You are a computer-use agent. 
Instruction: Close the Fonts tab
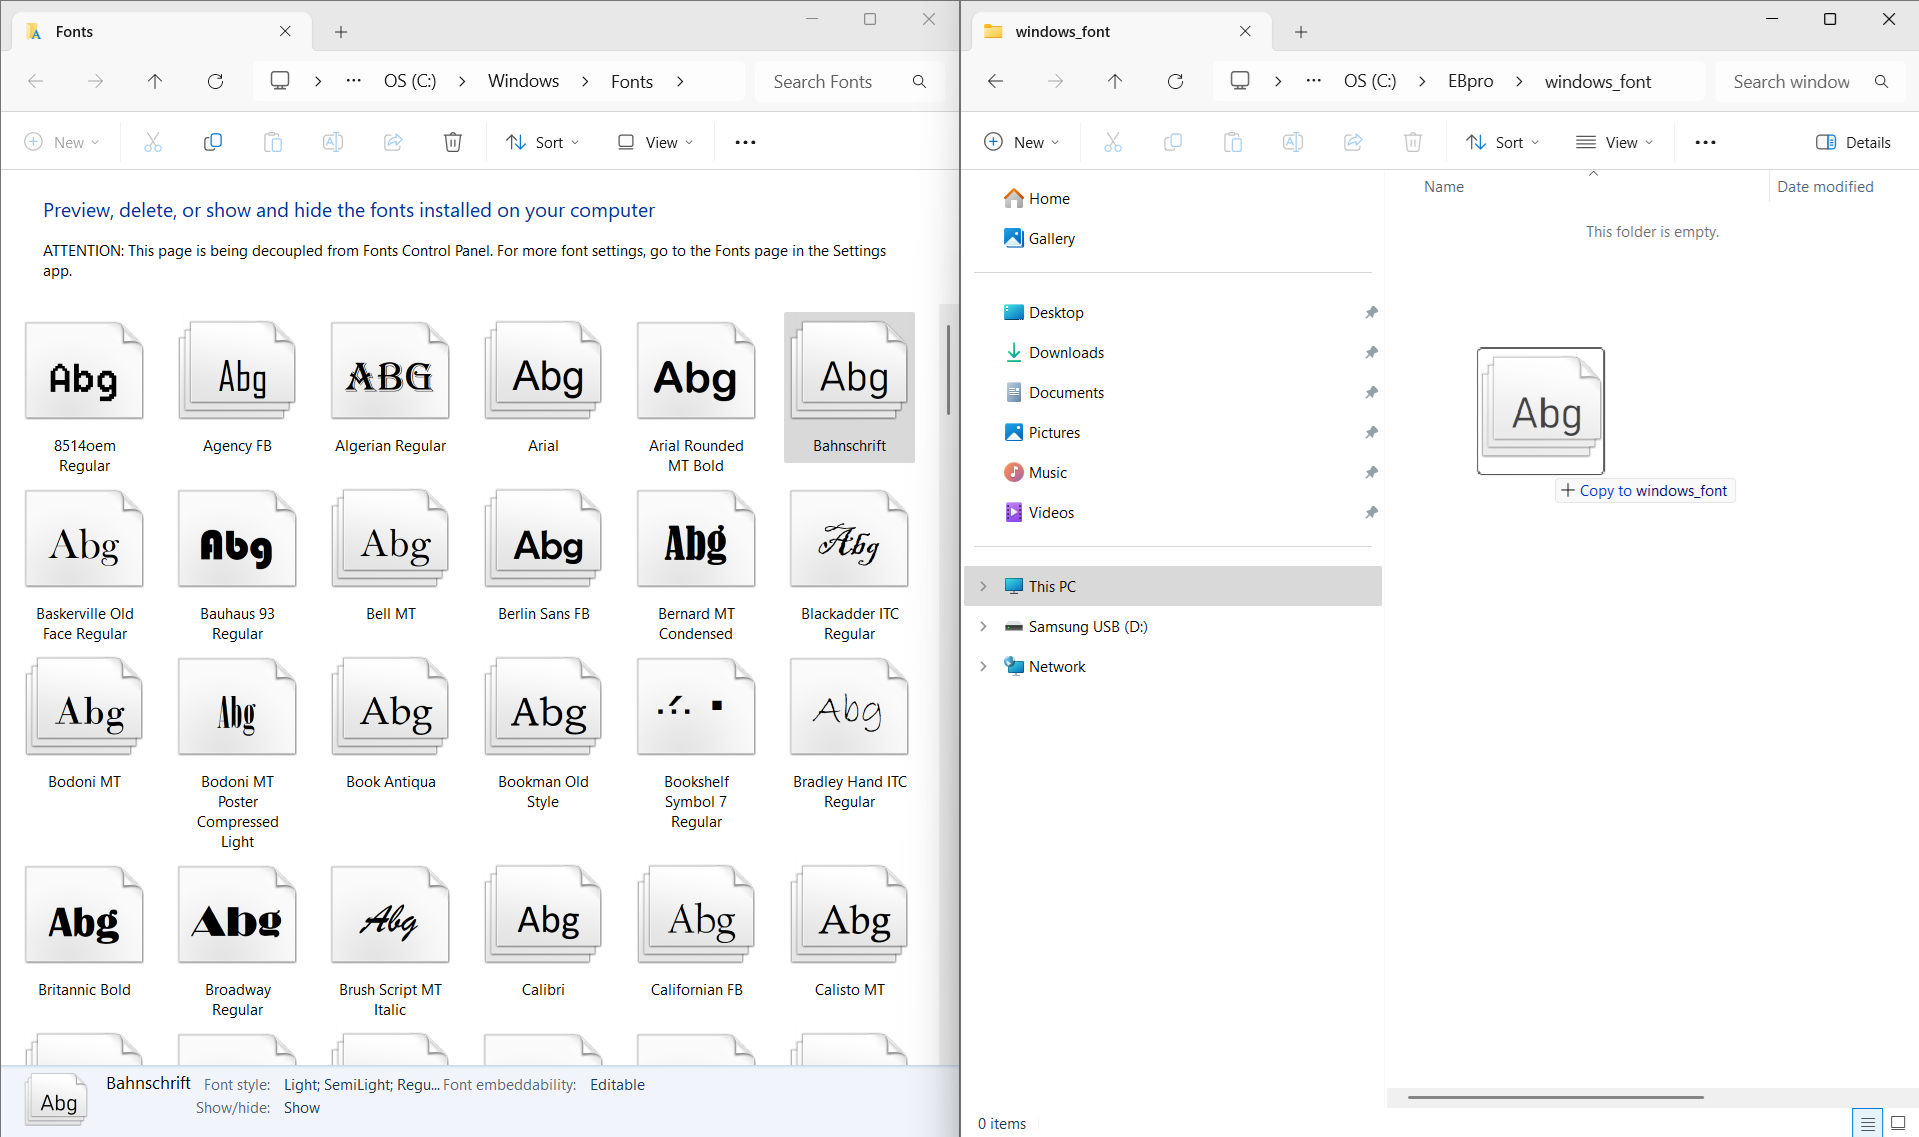point(285,31)
